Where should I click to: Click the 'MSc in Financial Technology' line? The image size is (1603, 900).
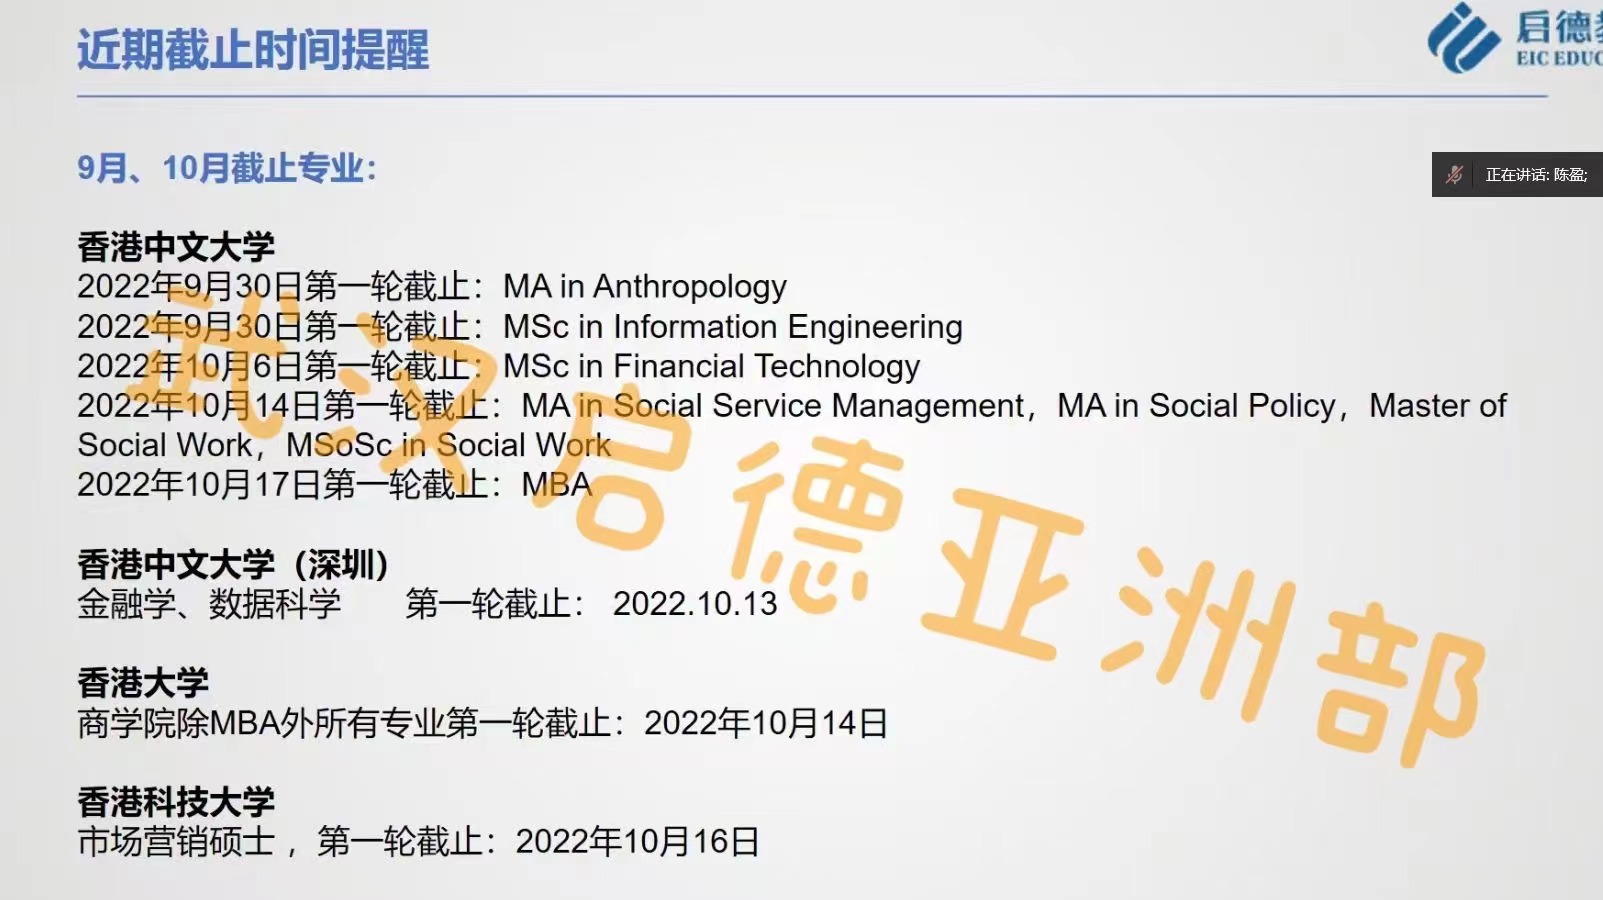[x=499, y=366]
